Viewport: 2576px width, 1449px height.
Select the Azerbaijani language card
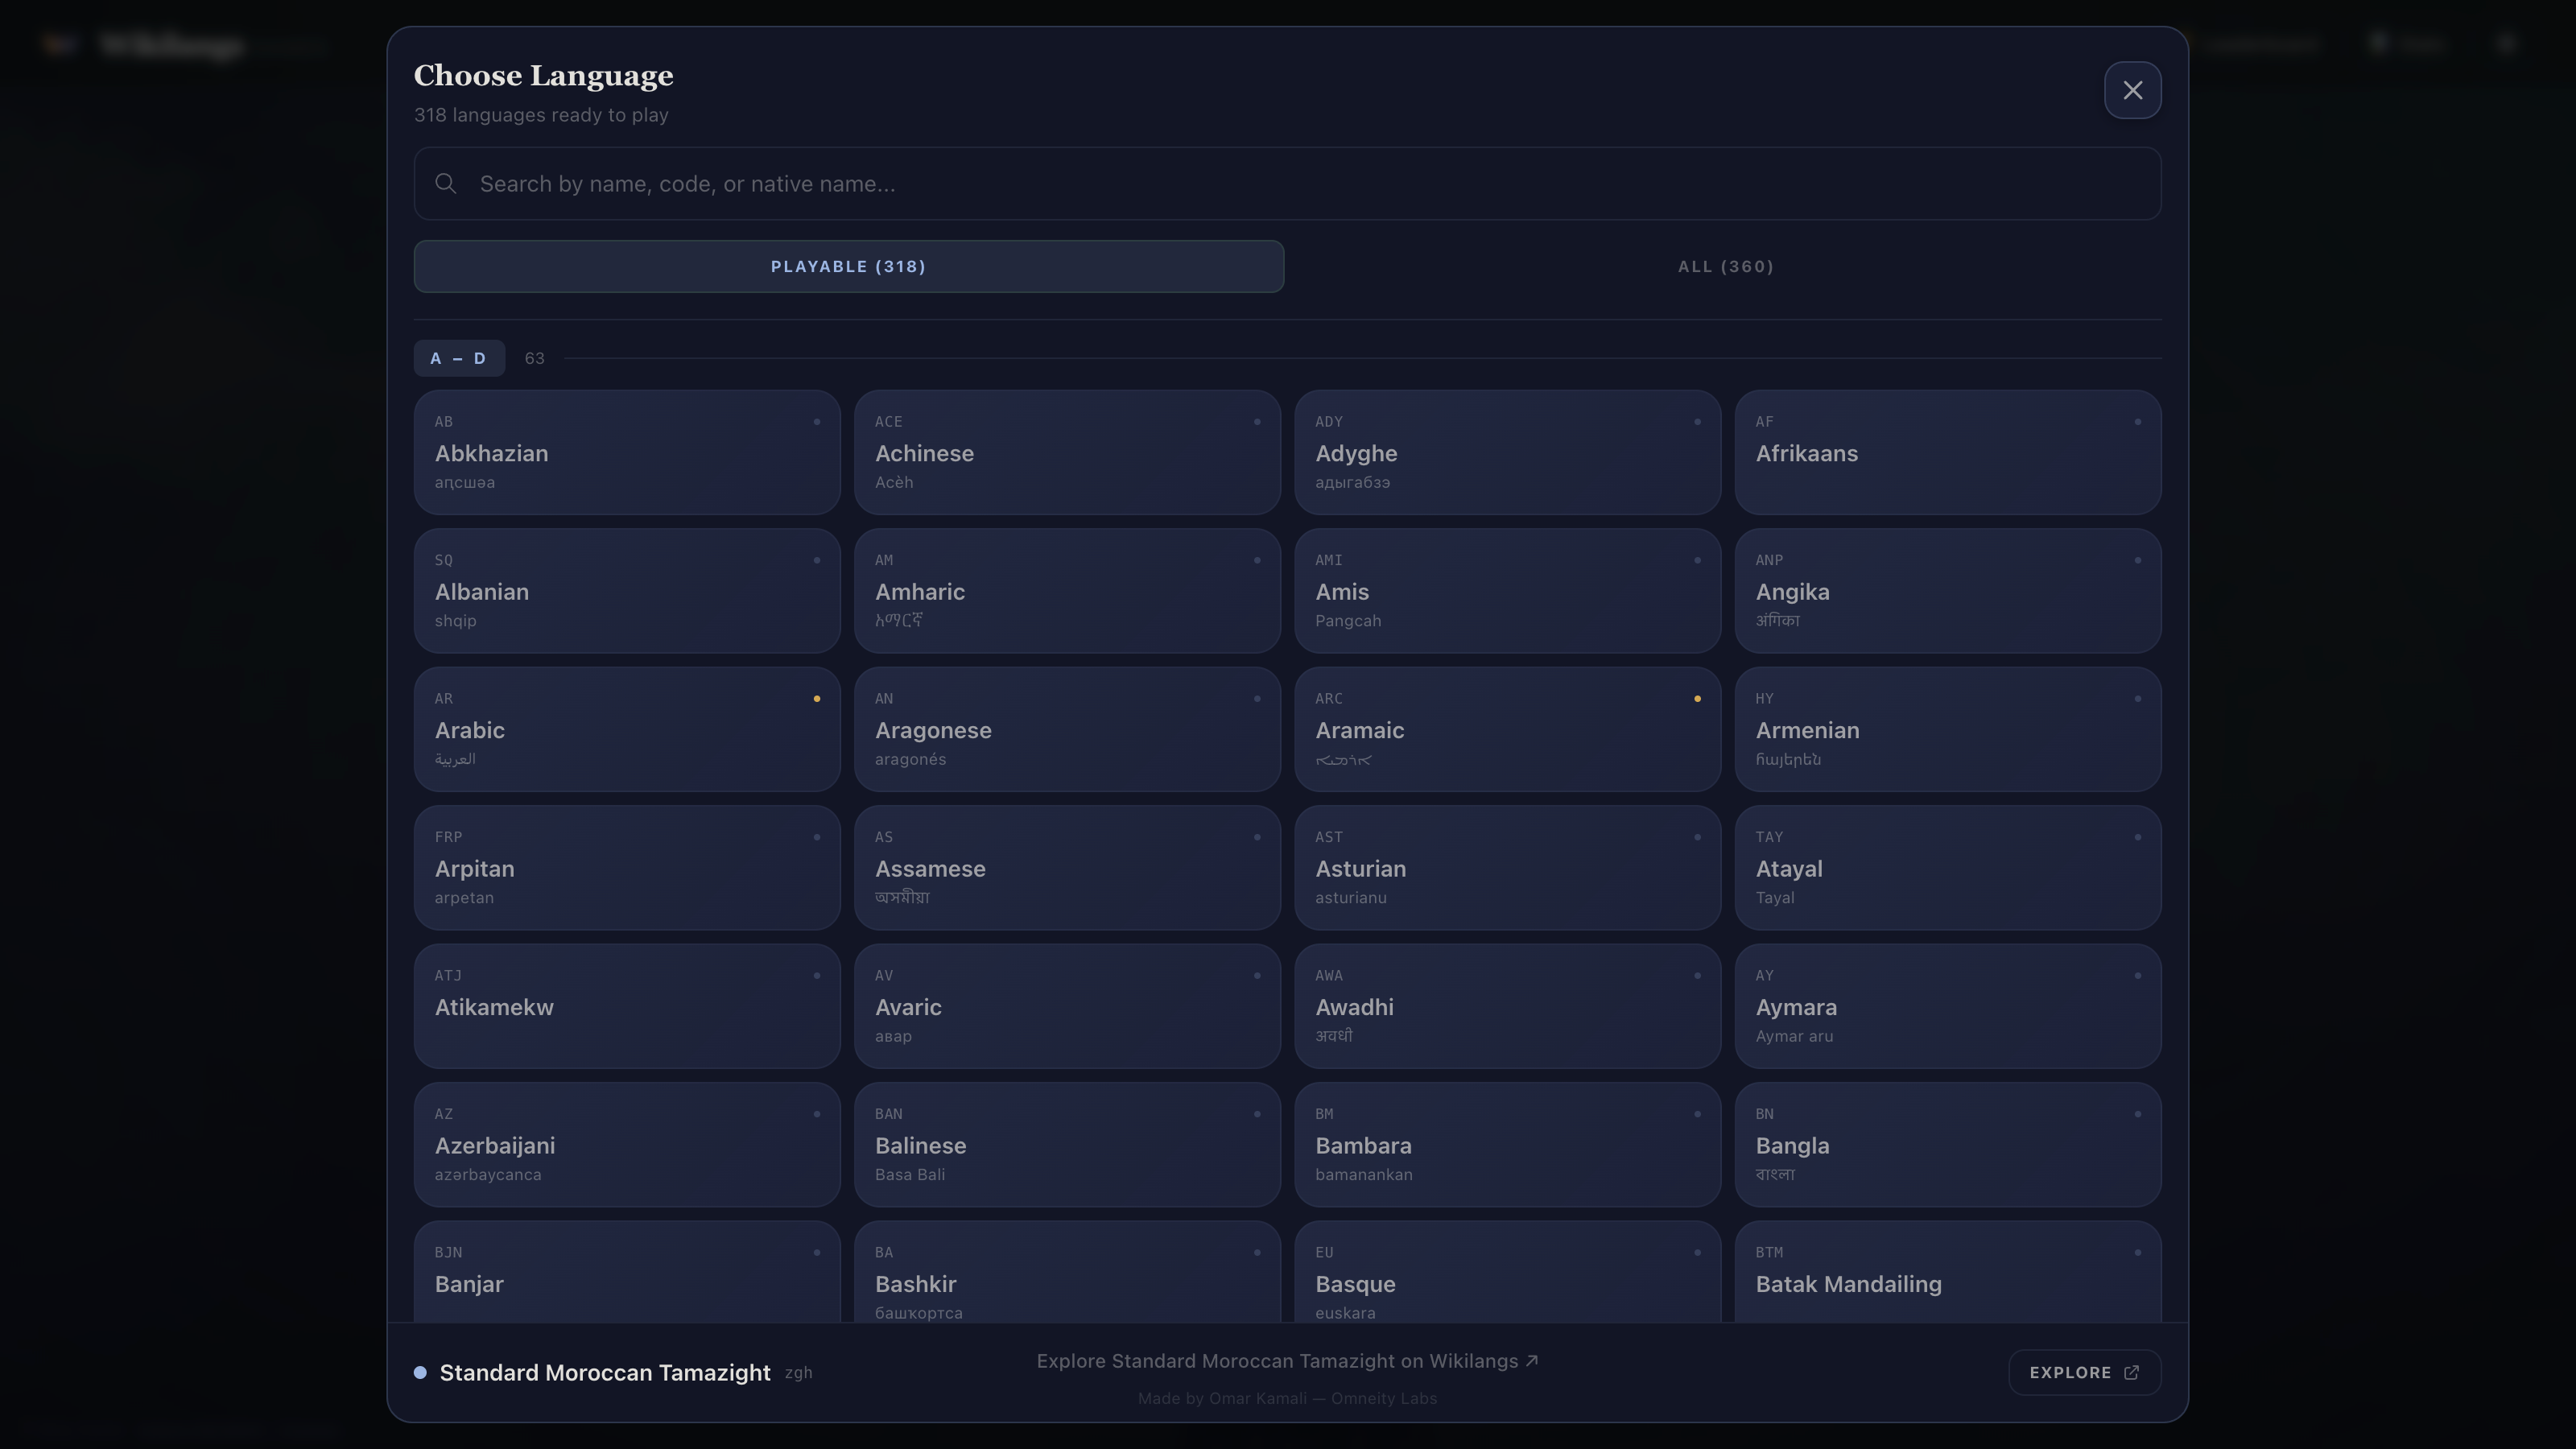[626, 1145]
